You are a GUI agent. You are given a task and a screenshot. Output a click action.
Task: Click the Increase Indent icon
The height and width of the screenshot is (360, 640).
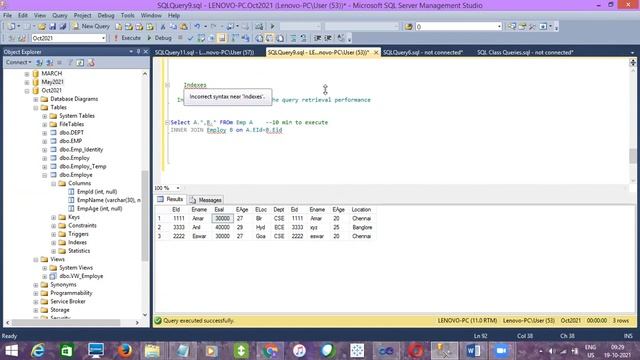[x=328, y=38]
